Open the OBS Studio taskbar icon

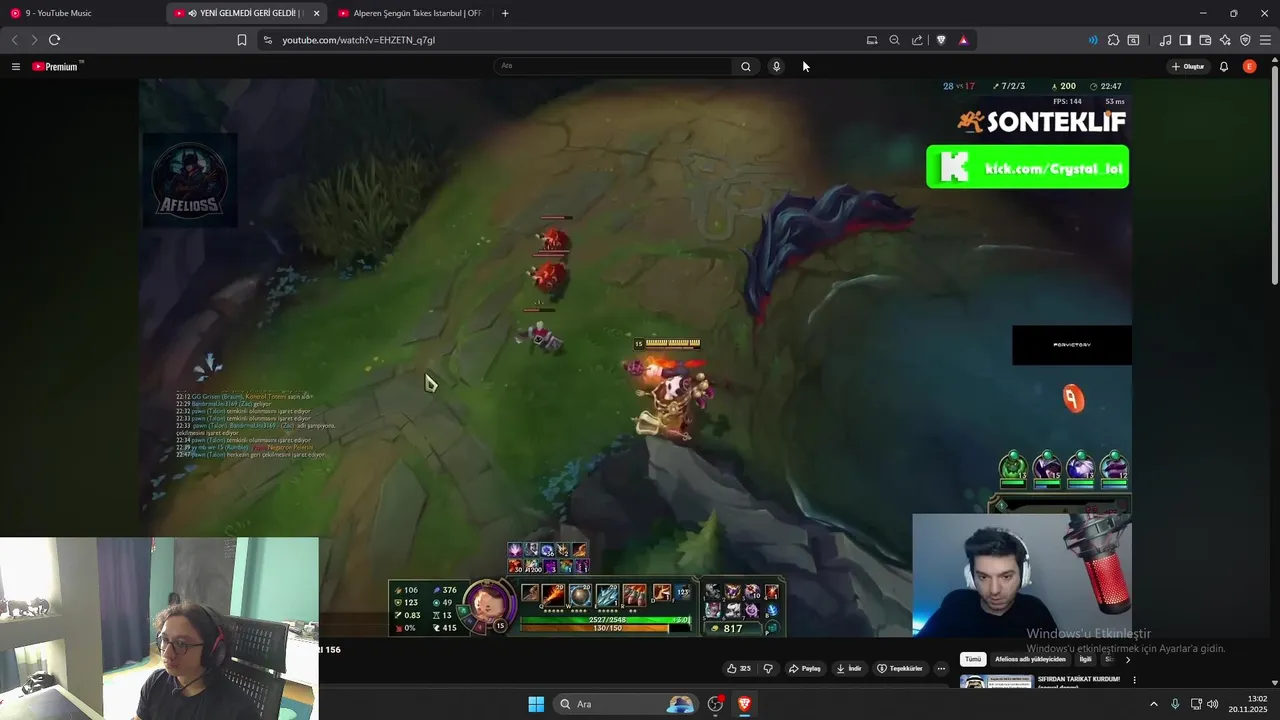tap(715, 704)
